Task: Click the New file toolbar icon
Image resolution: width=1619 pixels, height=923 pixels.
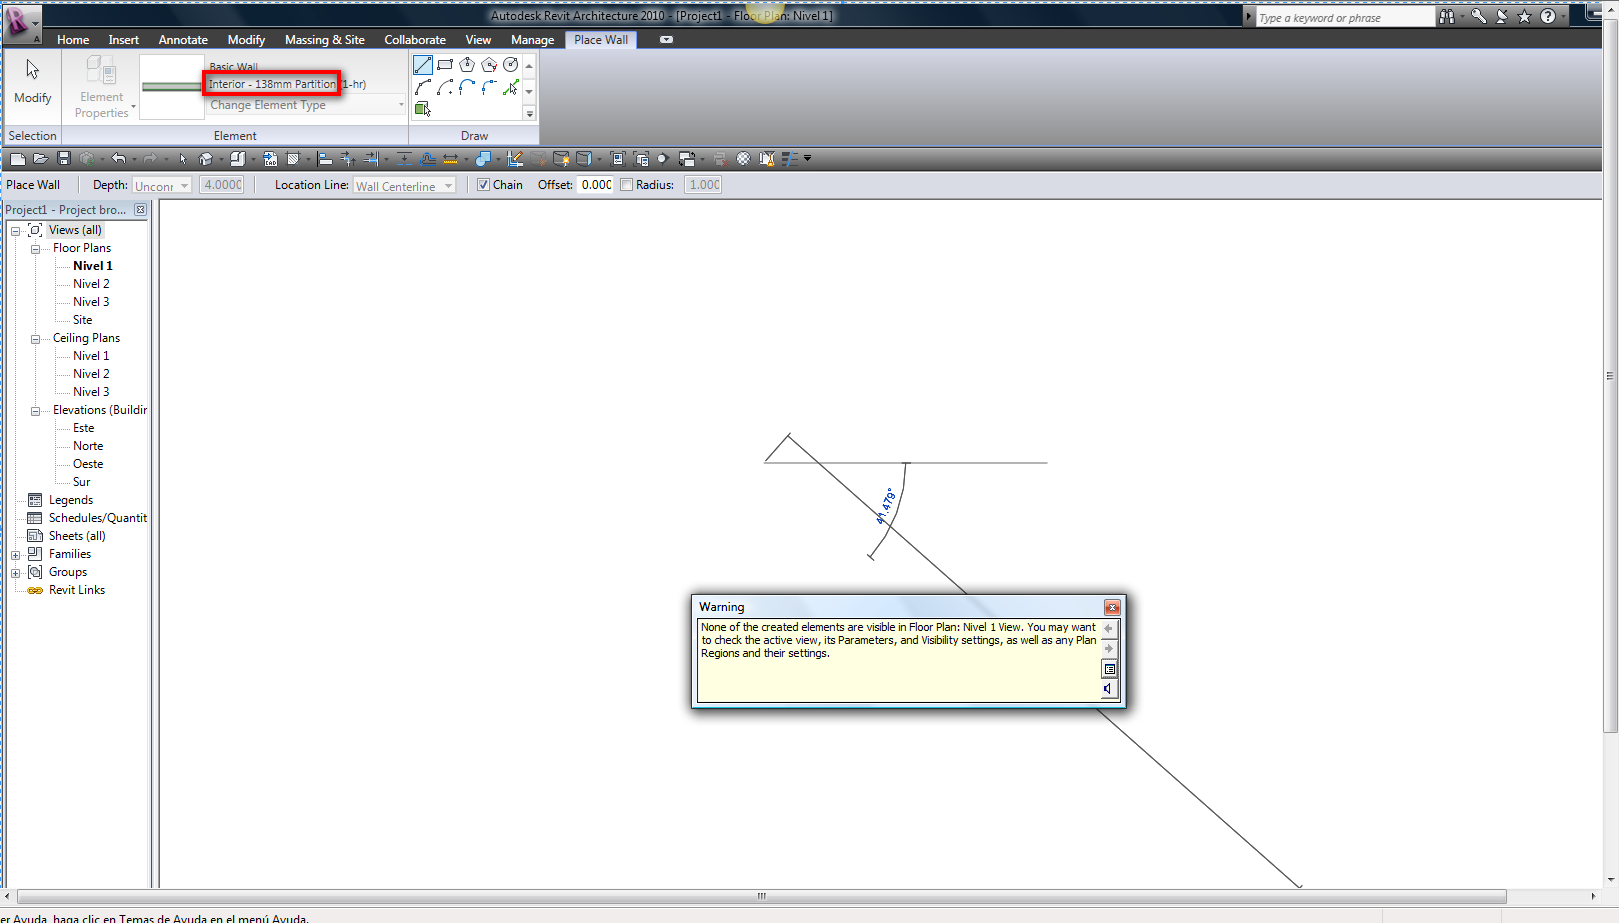Action: pos(17,159)
